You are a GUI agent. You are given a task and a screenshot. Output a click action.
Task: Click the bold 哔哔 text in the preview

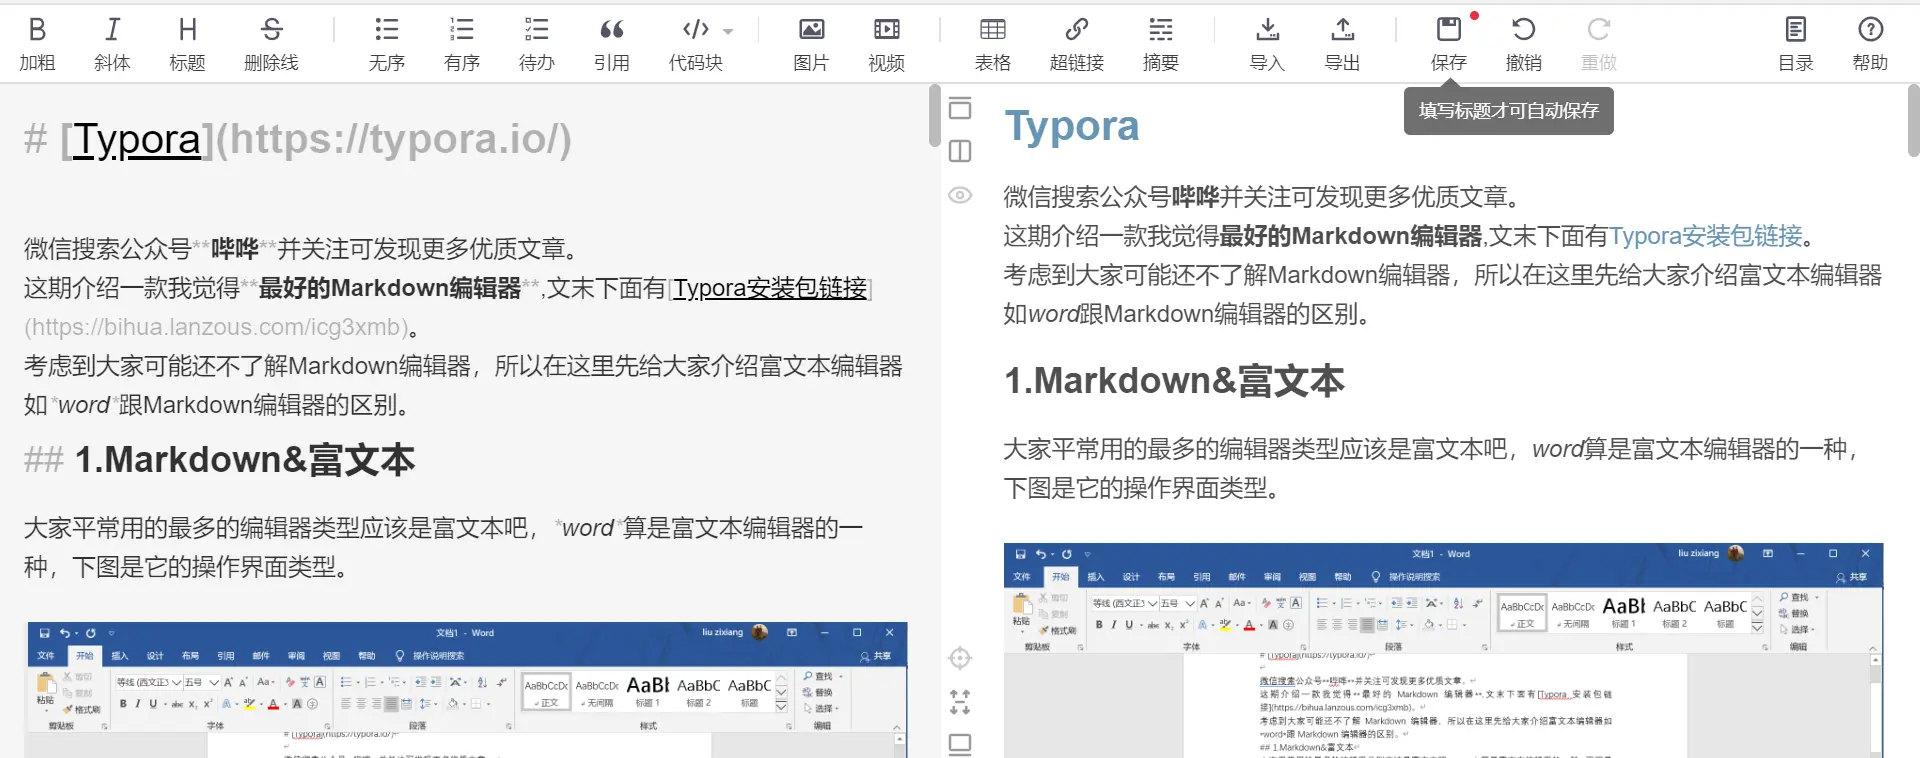(1195, 197)
